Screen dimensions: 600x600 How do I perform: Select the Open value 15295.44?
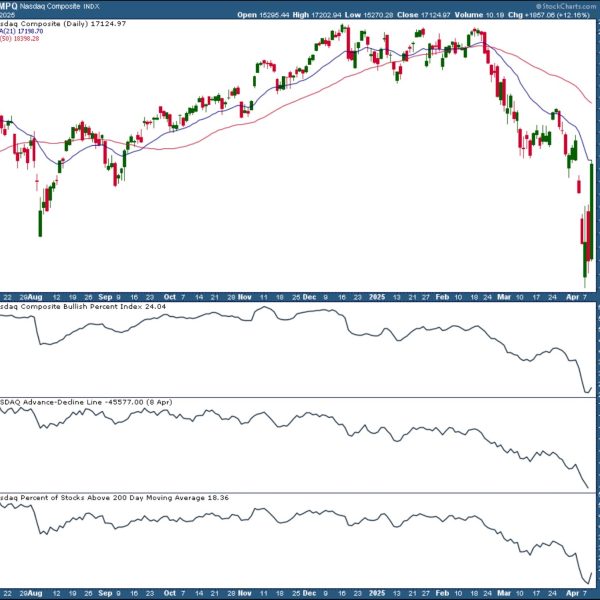pyautogui.click(x=275, y=15)
